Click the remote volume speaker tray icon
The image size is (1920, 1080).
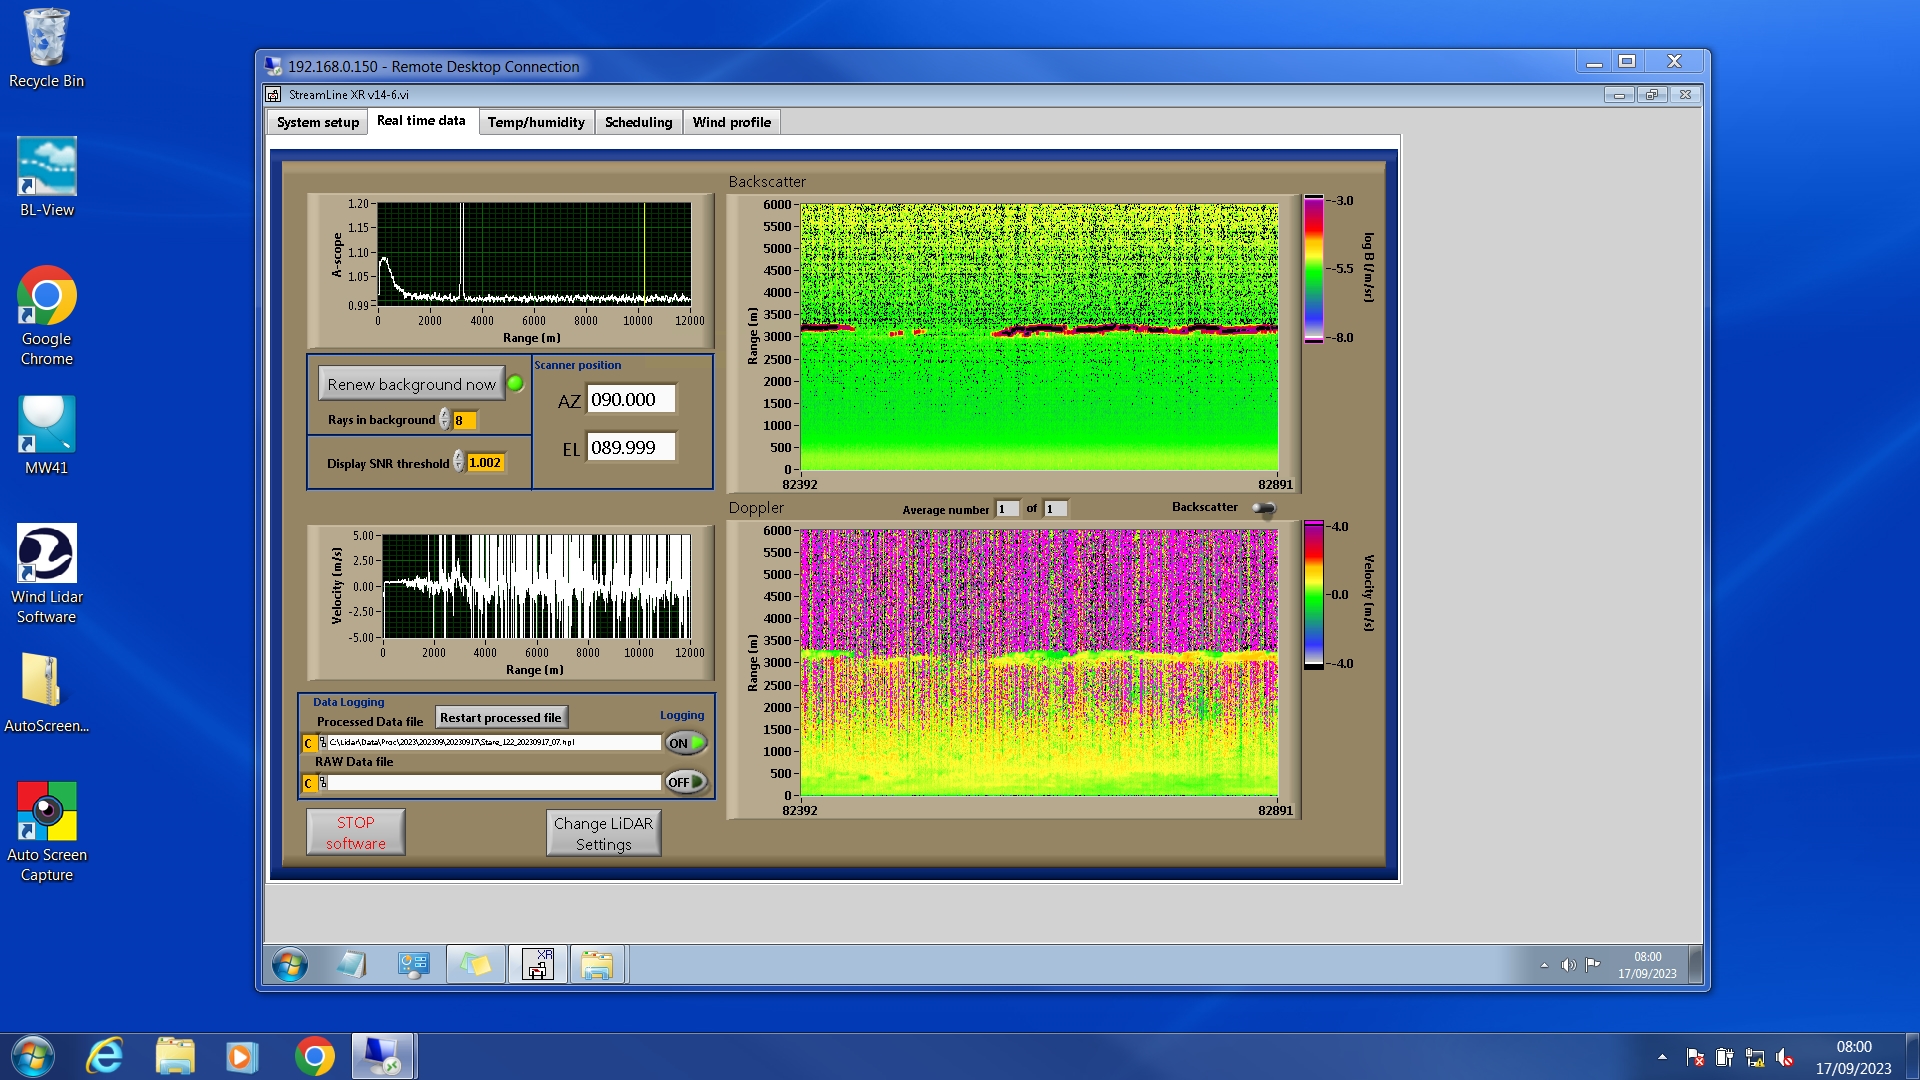click(1567, 965)
